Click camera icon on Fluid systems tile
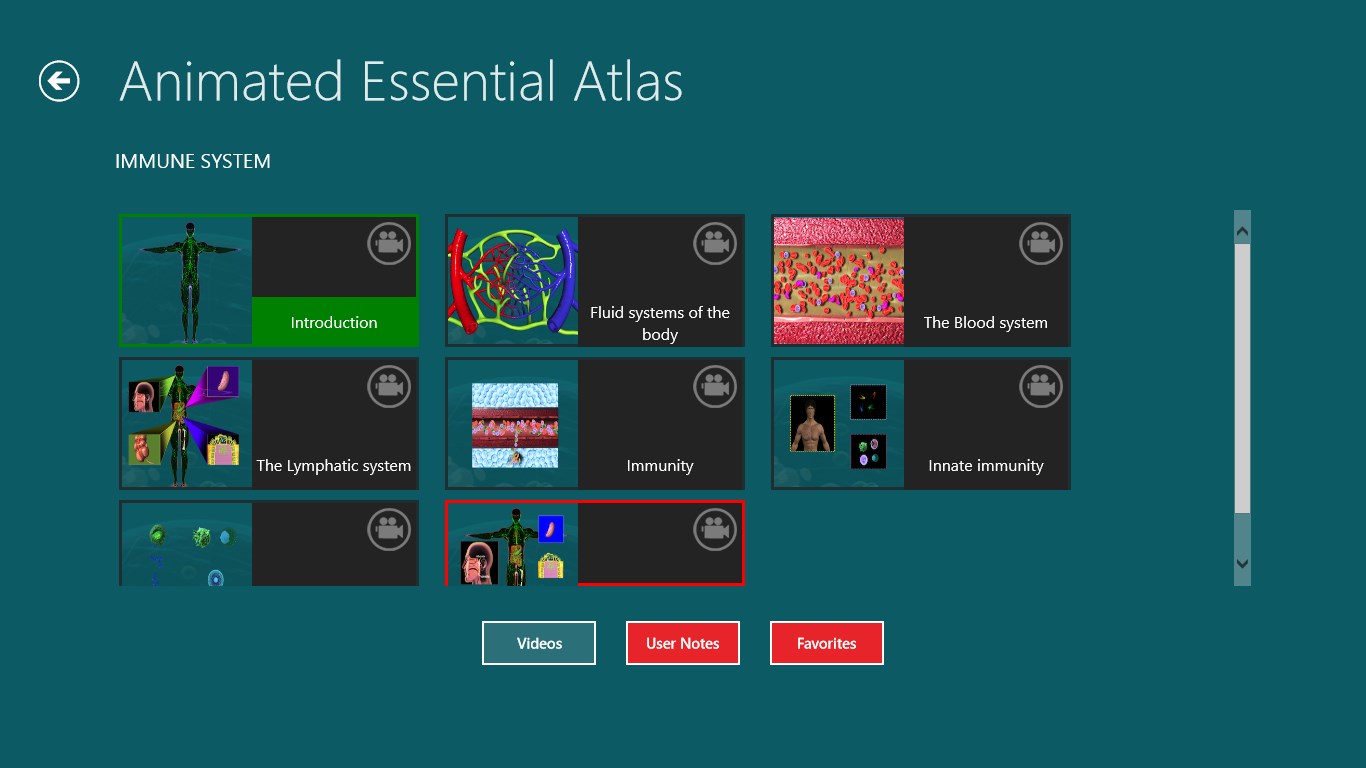Screen dimensions: 1366x768 714,244
